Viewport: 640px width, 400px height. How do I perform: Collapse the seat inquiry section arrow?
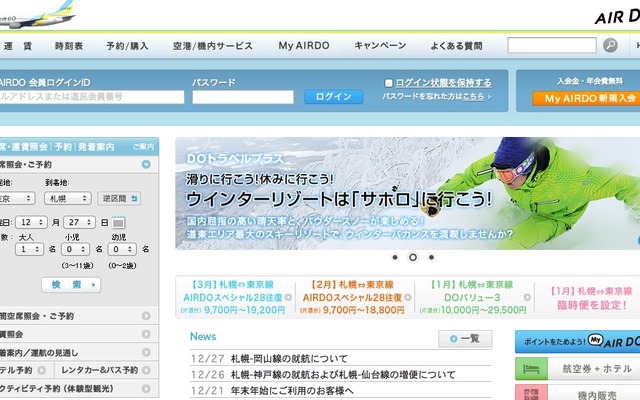[146, 164]
